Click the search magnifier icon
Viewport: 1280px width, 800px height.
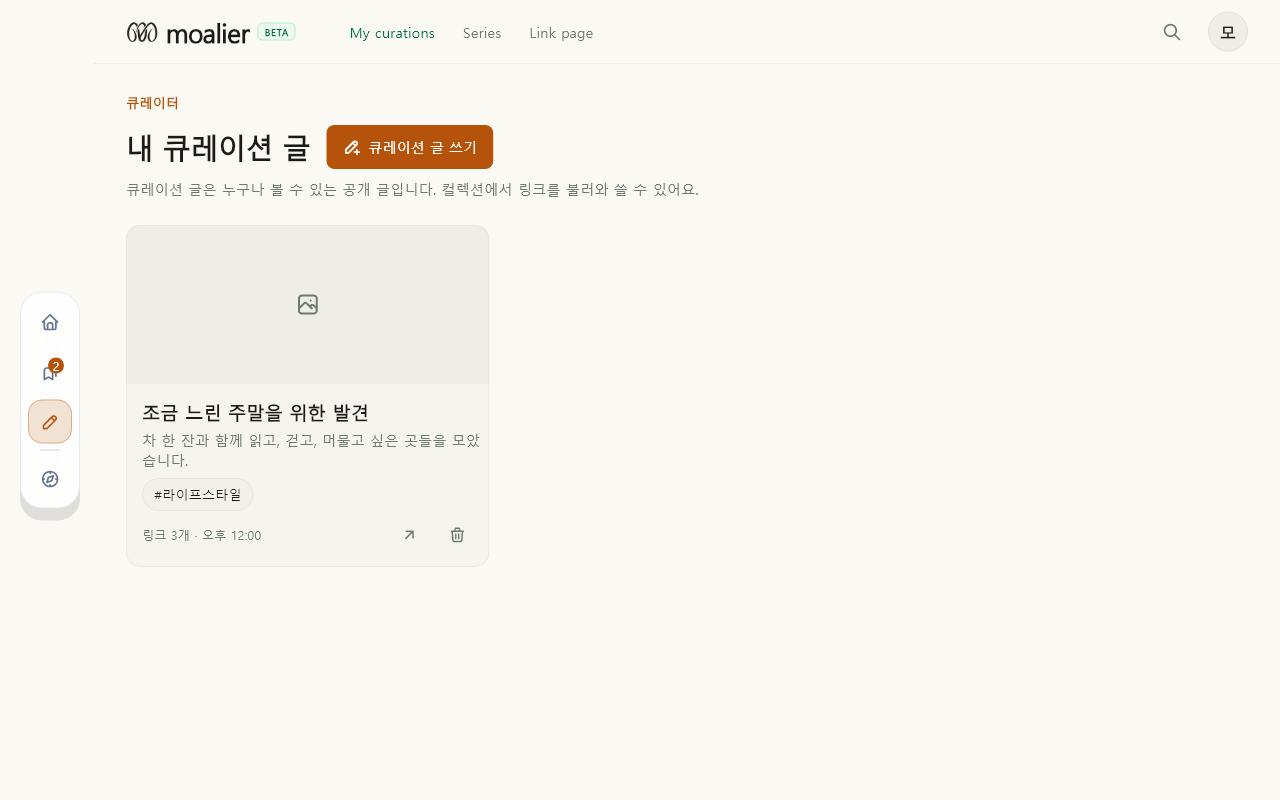[x=1172, y=32]
